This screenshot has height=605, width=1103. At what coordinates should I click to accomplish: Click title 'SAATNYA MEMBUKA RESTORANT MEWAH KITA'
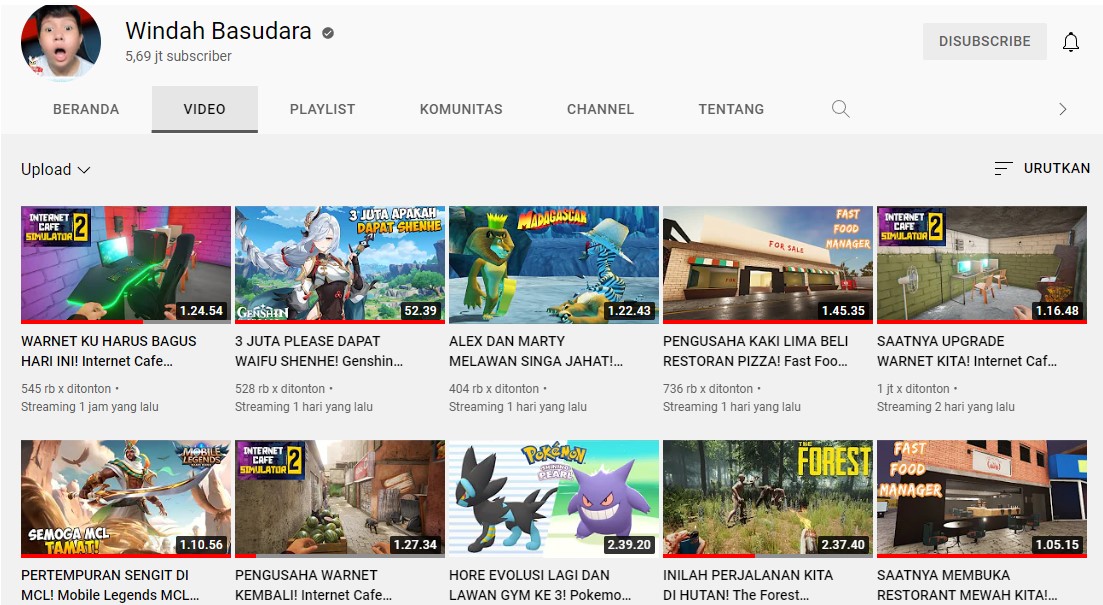(967, 585)
